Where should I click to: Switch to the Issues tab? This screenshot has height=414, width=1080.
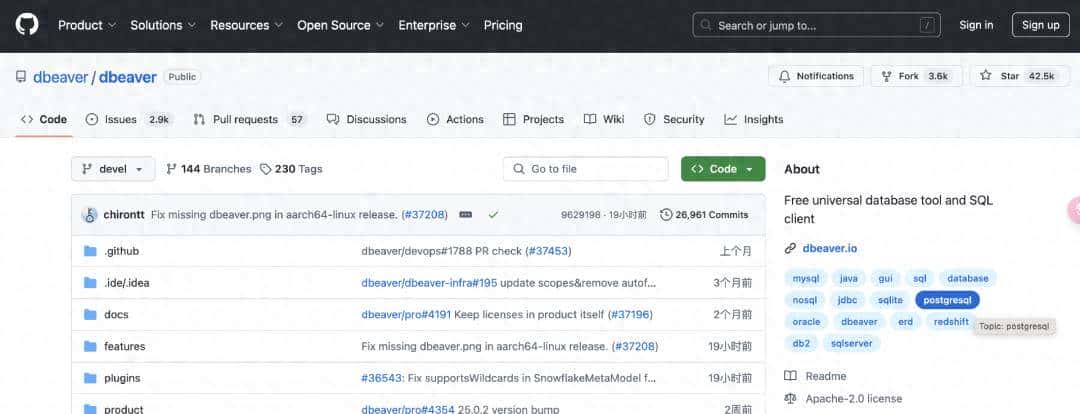click(x=128, y=119)
